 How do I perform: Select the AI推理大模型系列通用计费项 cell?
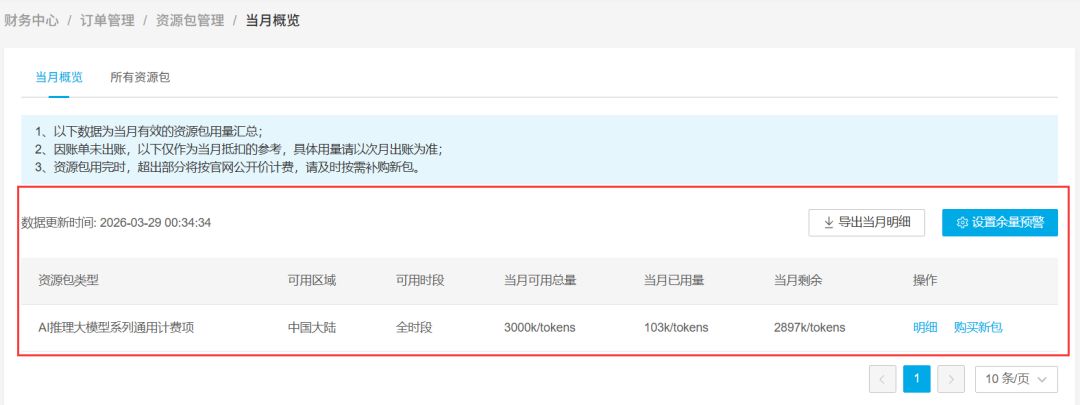click(116, 327)
